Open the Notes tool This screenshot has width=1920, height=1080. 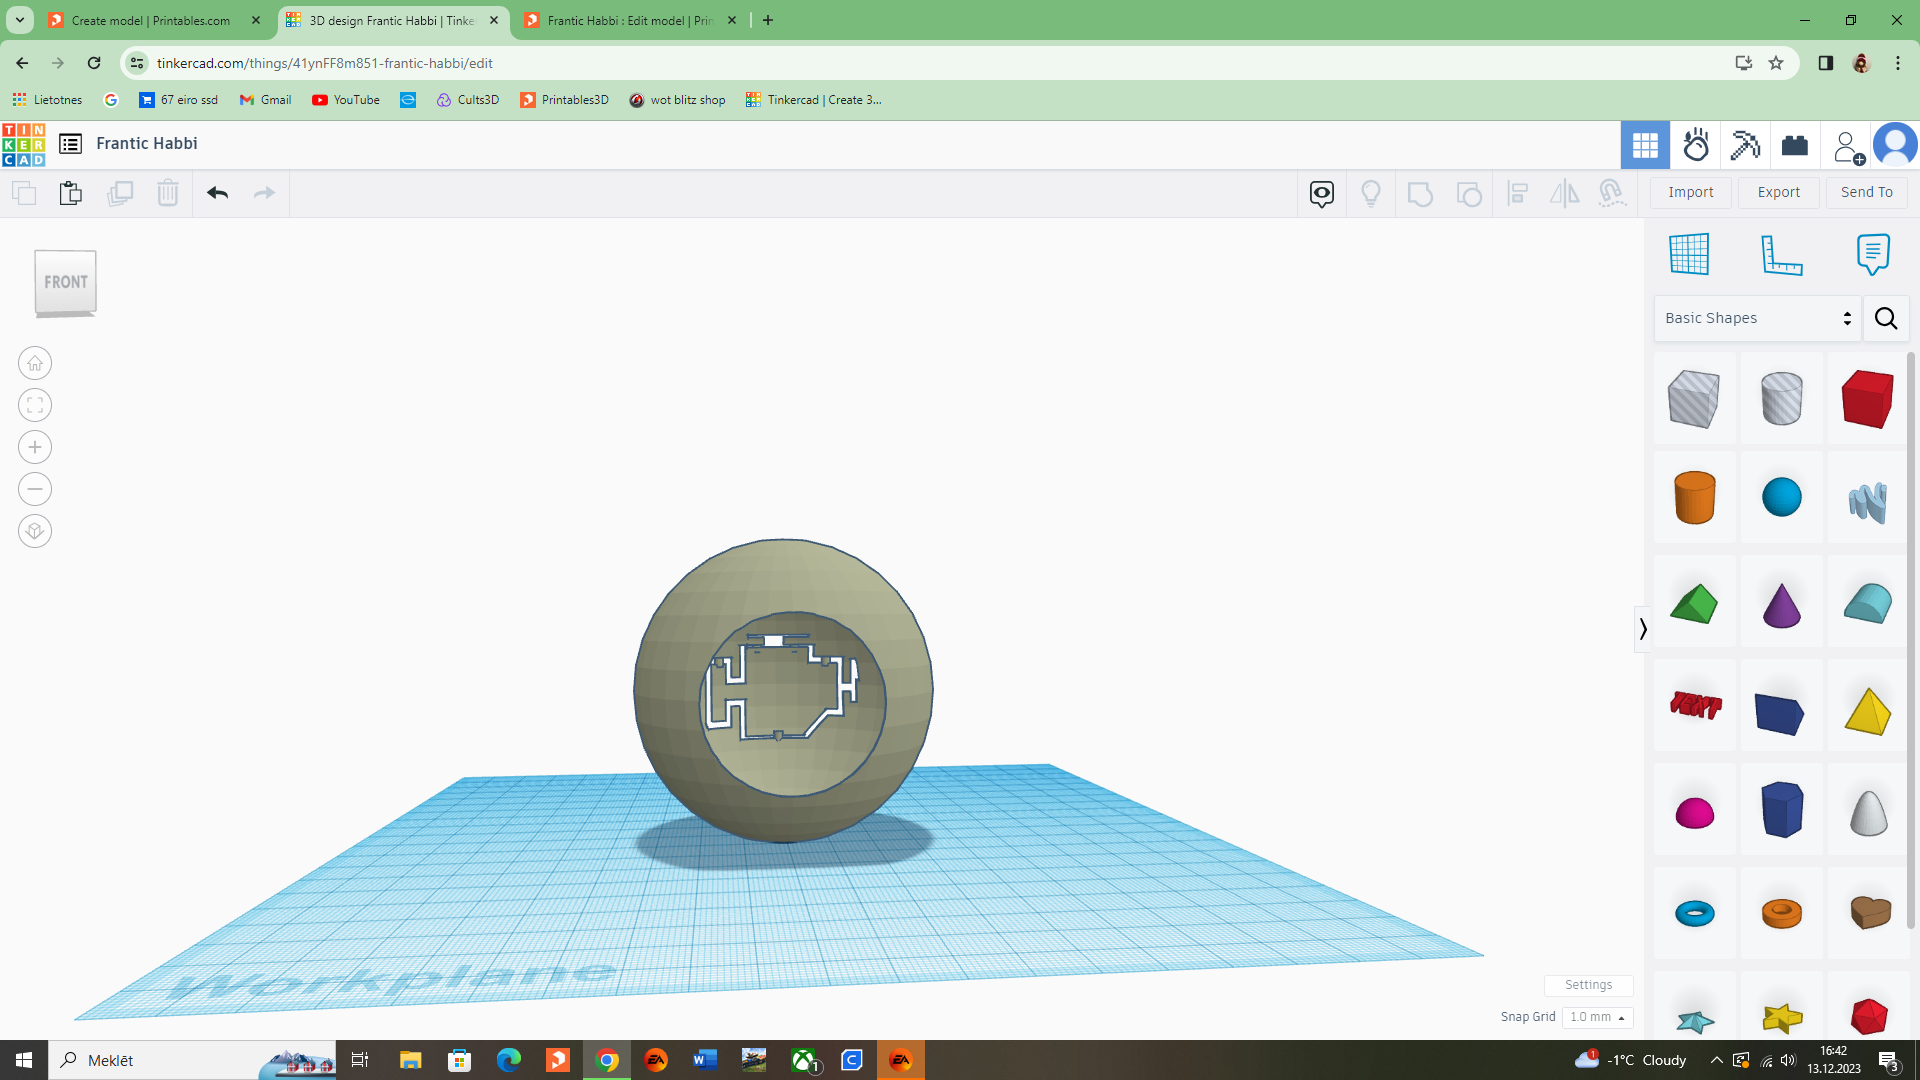click(1872, 254)
